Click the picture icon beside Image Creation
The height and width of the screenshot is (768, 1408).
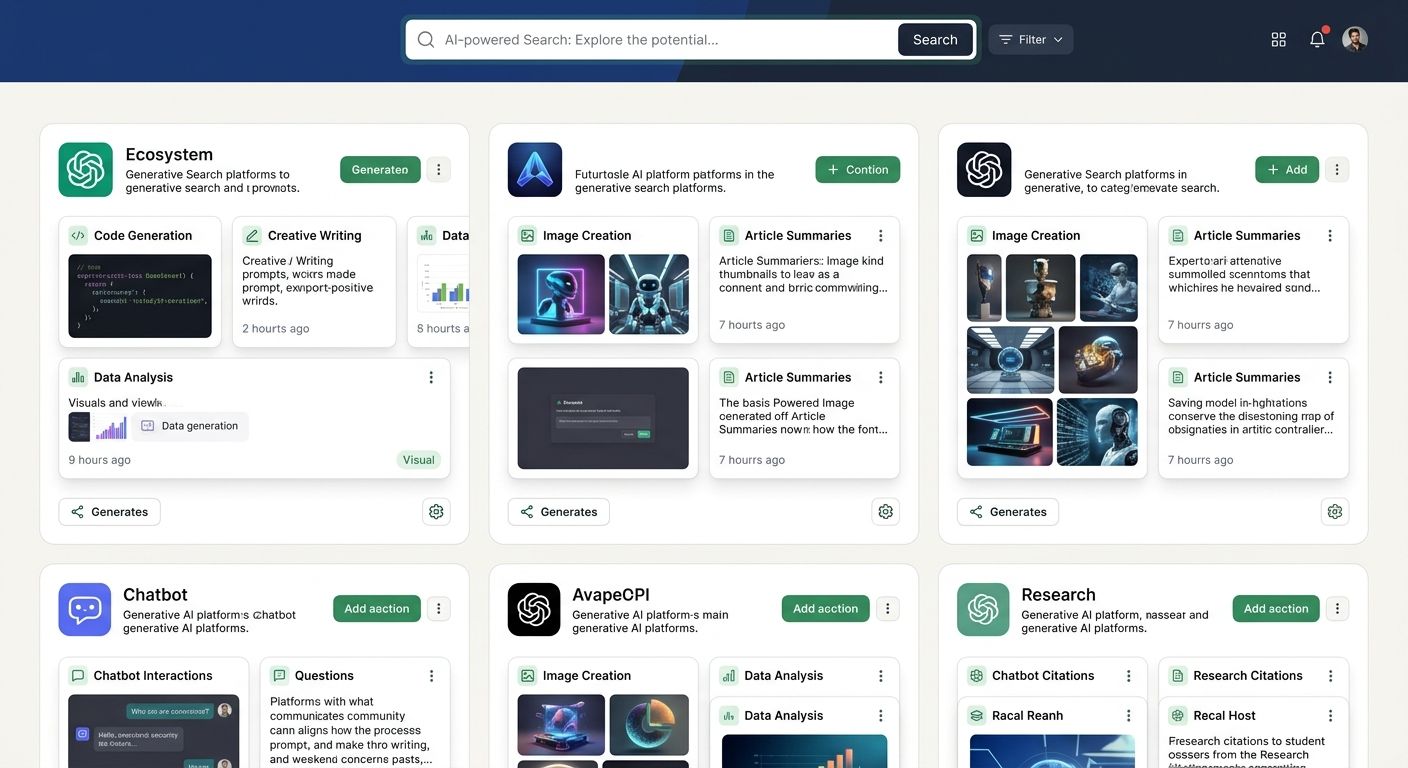click(527, 235)
